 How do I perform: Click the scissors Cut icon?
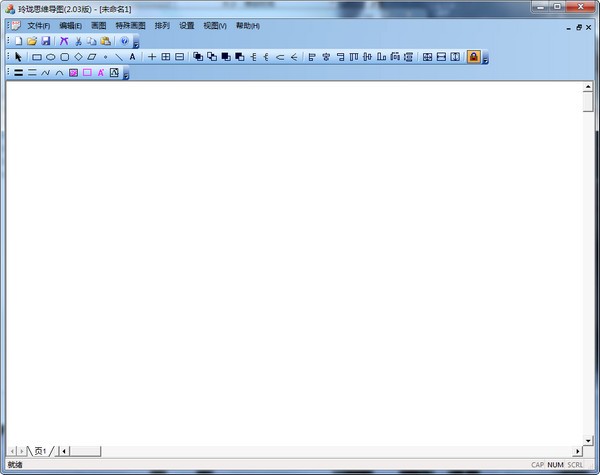pyautogui.click(x=78, y=41)
